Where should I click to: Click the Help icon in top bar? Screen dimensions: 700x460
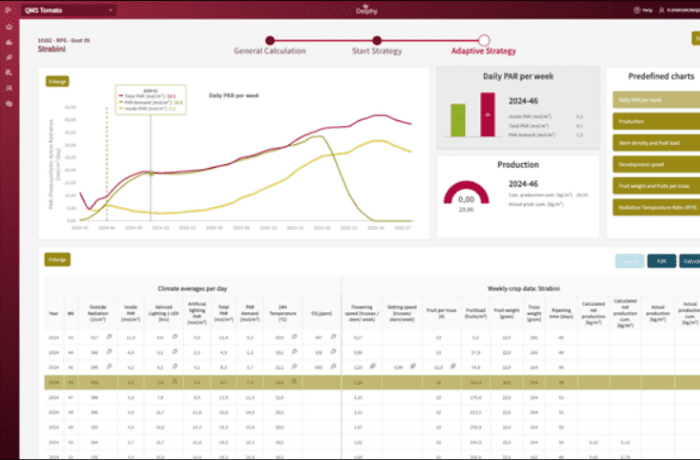[636, 9]
